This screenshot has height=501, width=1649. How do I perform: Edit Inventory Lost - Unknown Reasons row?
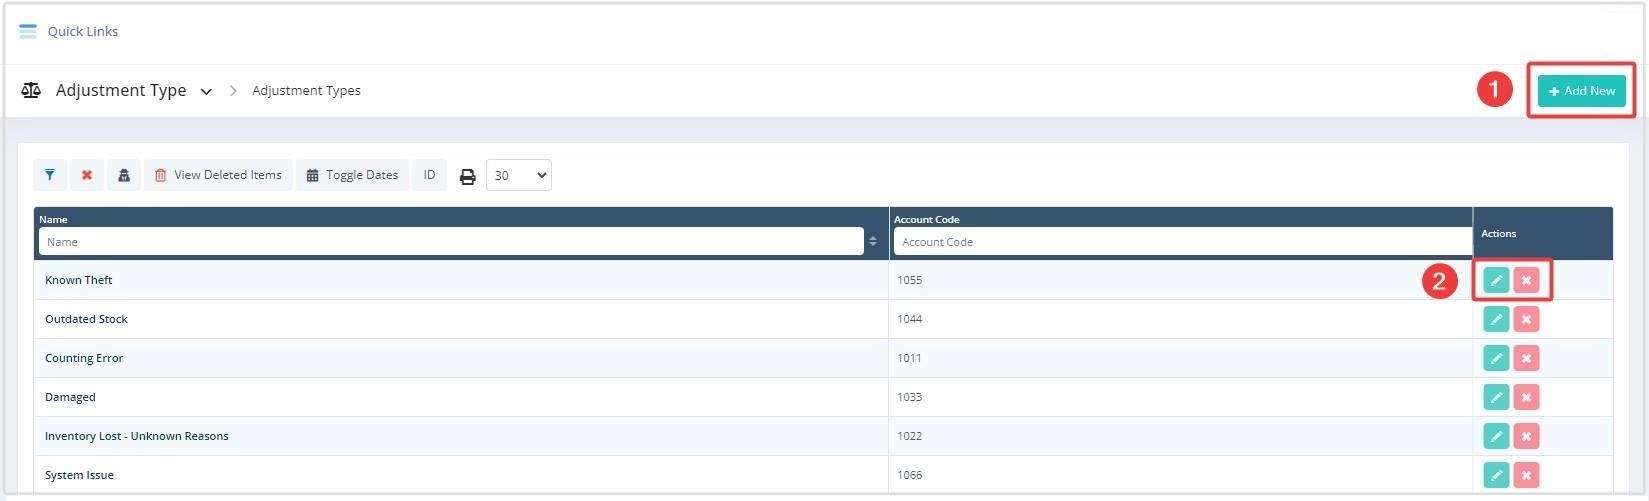(1496, 436)
